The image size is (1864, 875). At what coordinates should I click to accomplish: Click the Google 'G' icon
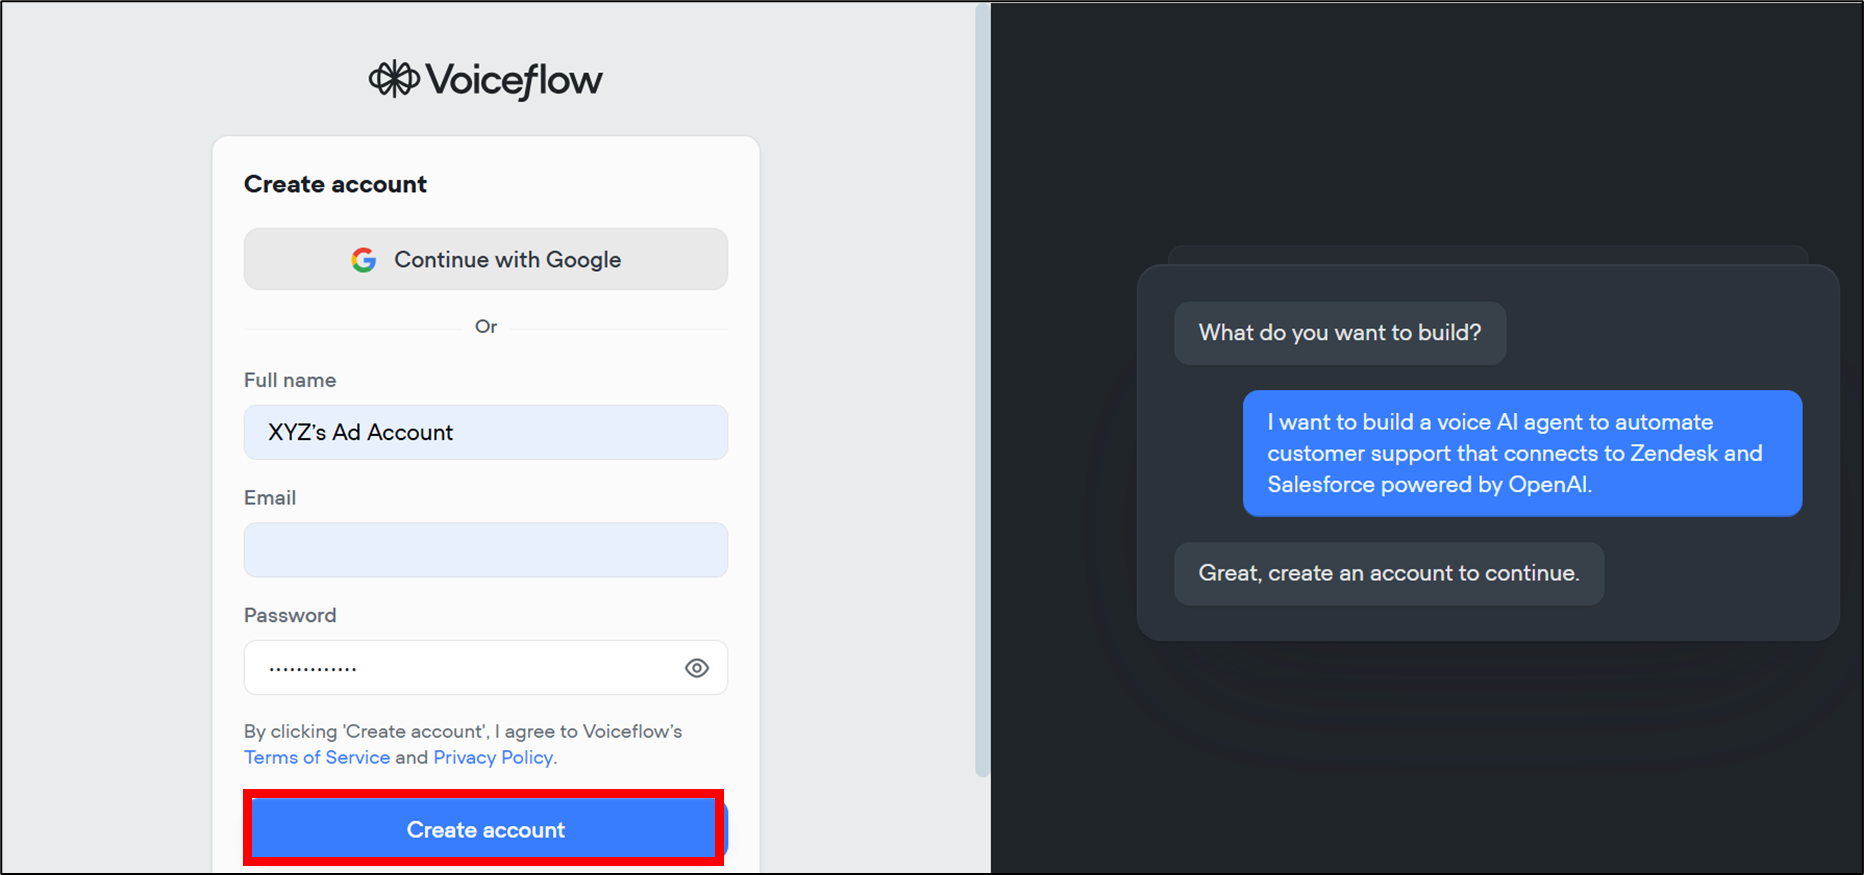(x=364, y=260)
